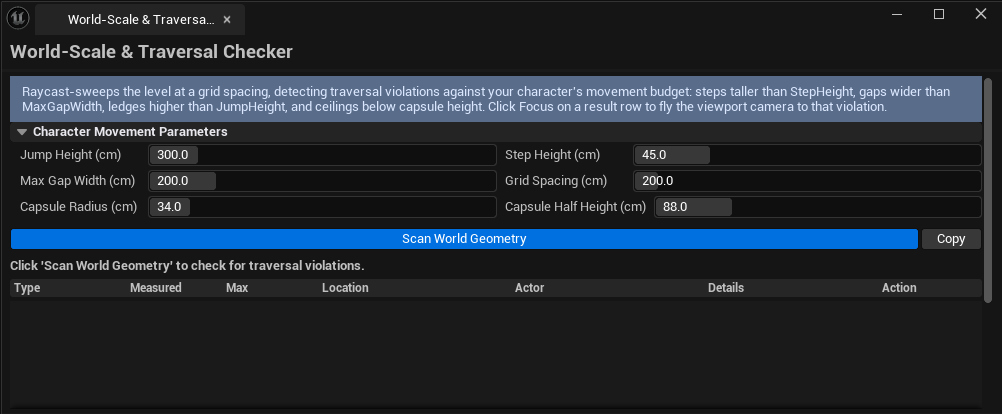The image size is (1002, 414).
Task: Sort results by Measured column header
Action: 156,288
